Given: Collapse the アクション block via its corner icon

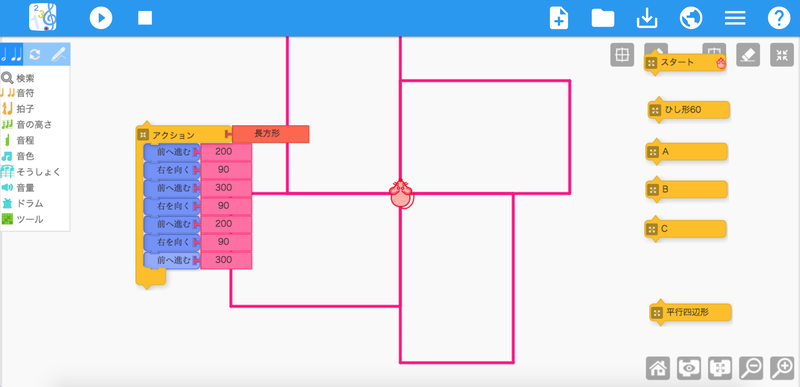Looking at the screenshot, I should pos(143,135).
